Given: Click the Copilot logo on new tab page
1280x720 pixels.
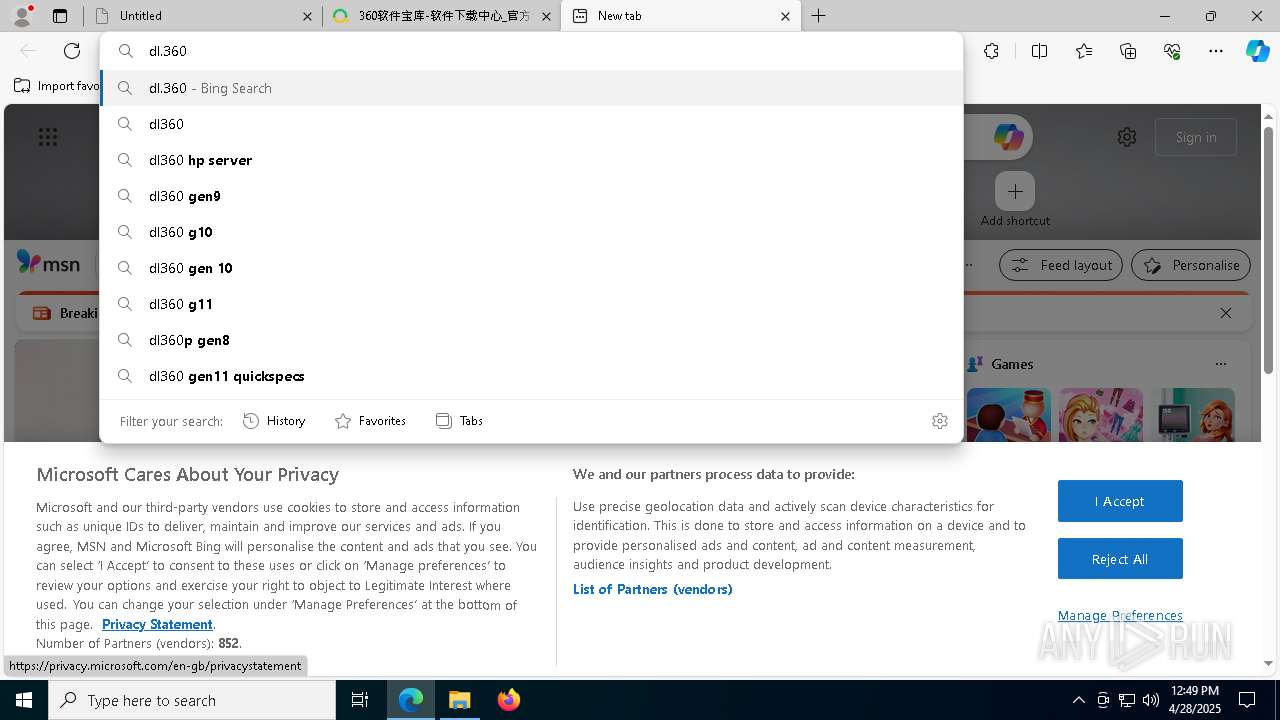Looking at the screenshot, I should tap(1008, 137).
